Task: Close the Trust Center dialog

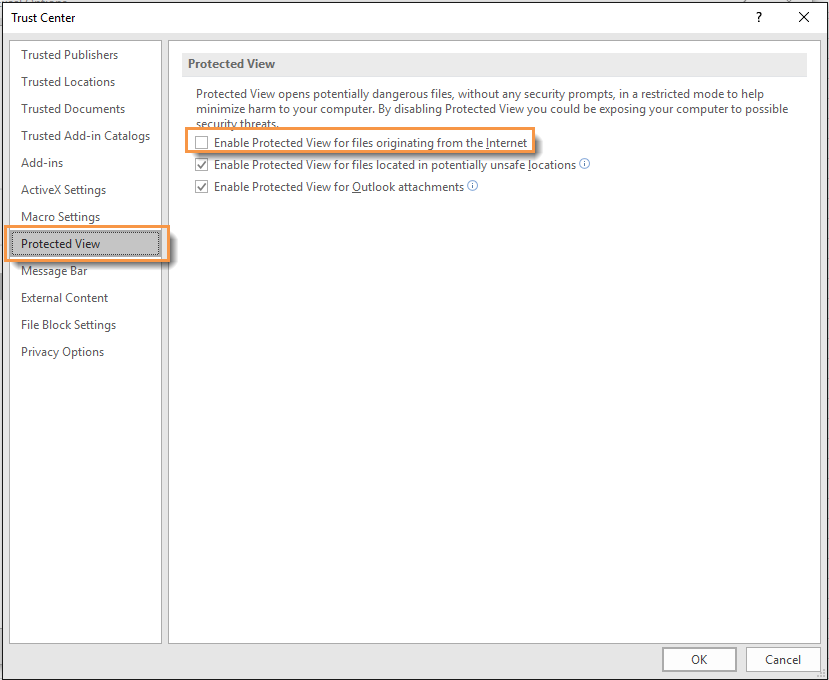Action: click(804, 17)
